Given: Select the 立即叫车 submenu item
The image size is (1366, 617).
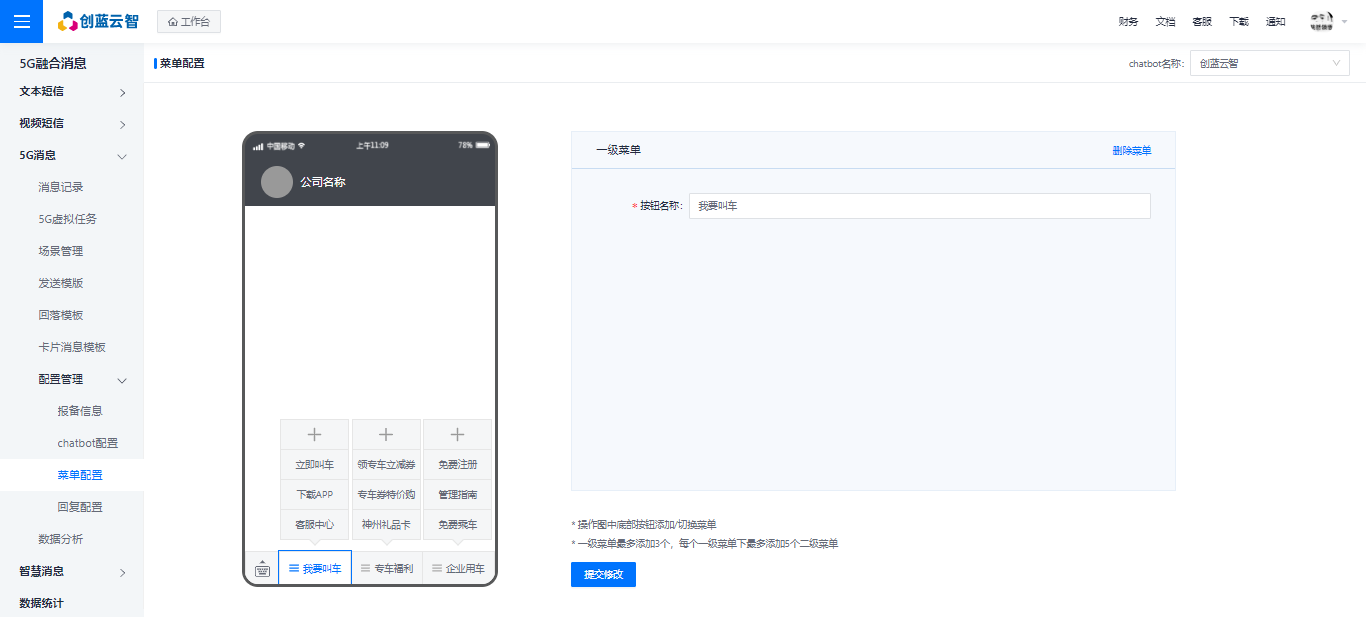Looking at the screenshot, I should click(315, 465).
